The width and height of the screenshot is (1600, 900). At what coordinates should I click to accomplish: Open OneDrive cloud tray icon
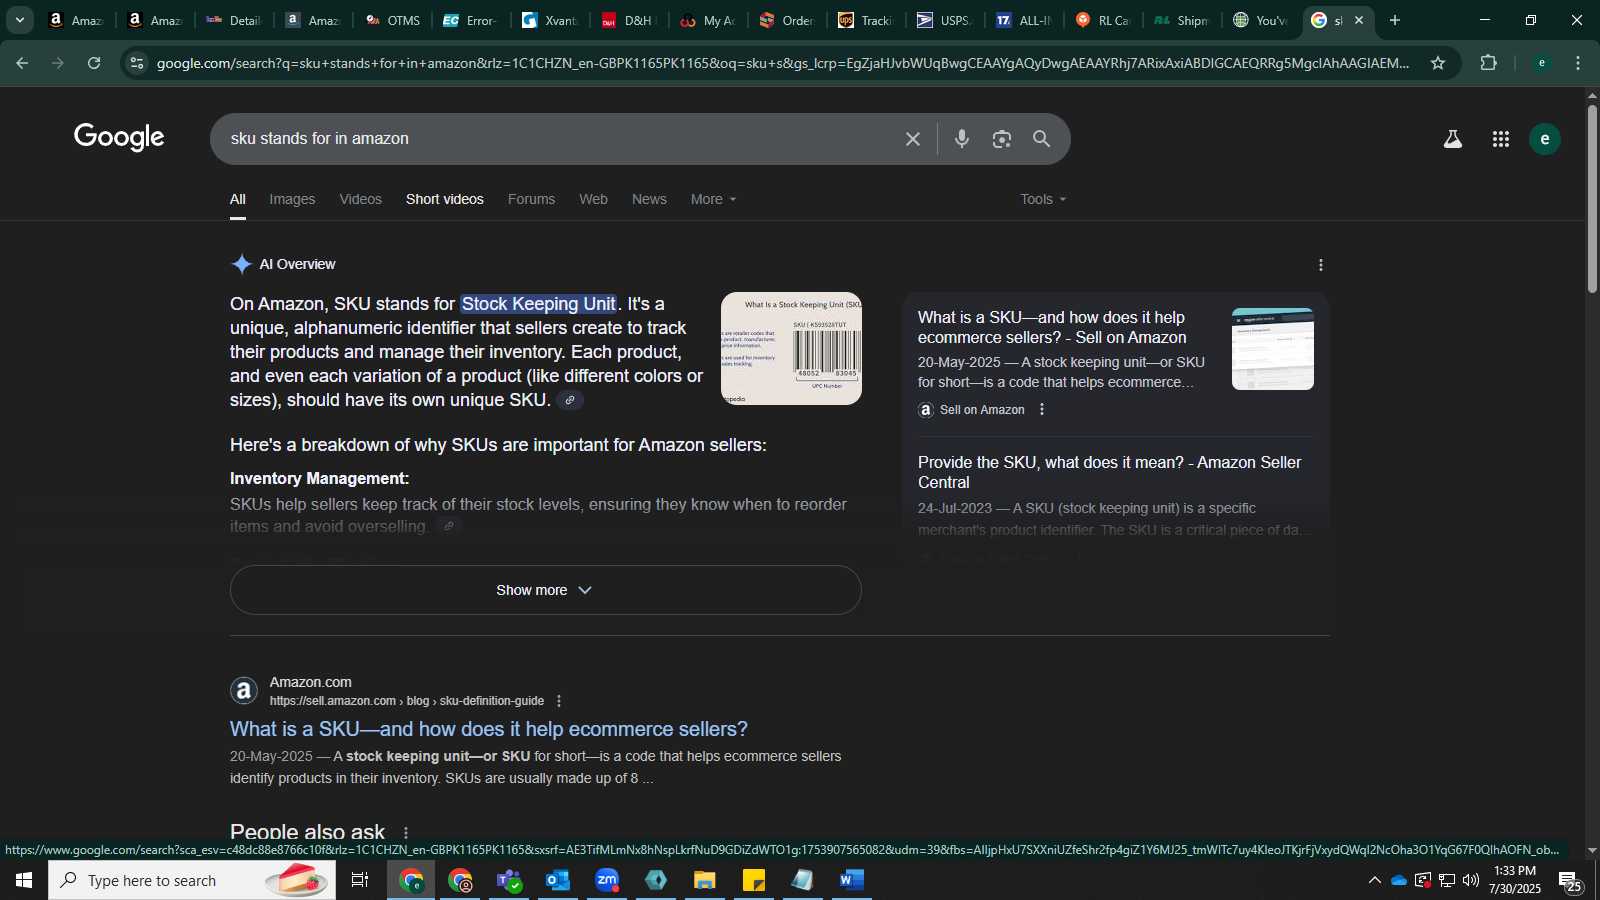coord(1399,880)
